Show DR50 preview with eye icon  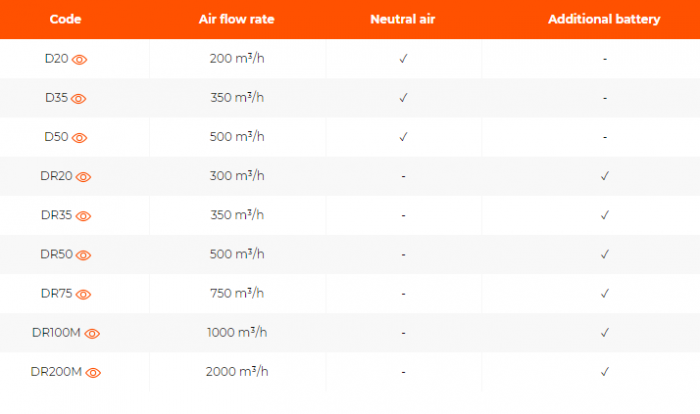click(84, 255)
